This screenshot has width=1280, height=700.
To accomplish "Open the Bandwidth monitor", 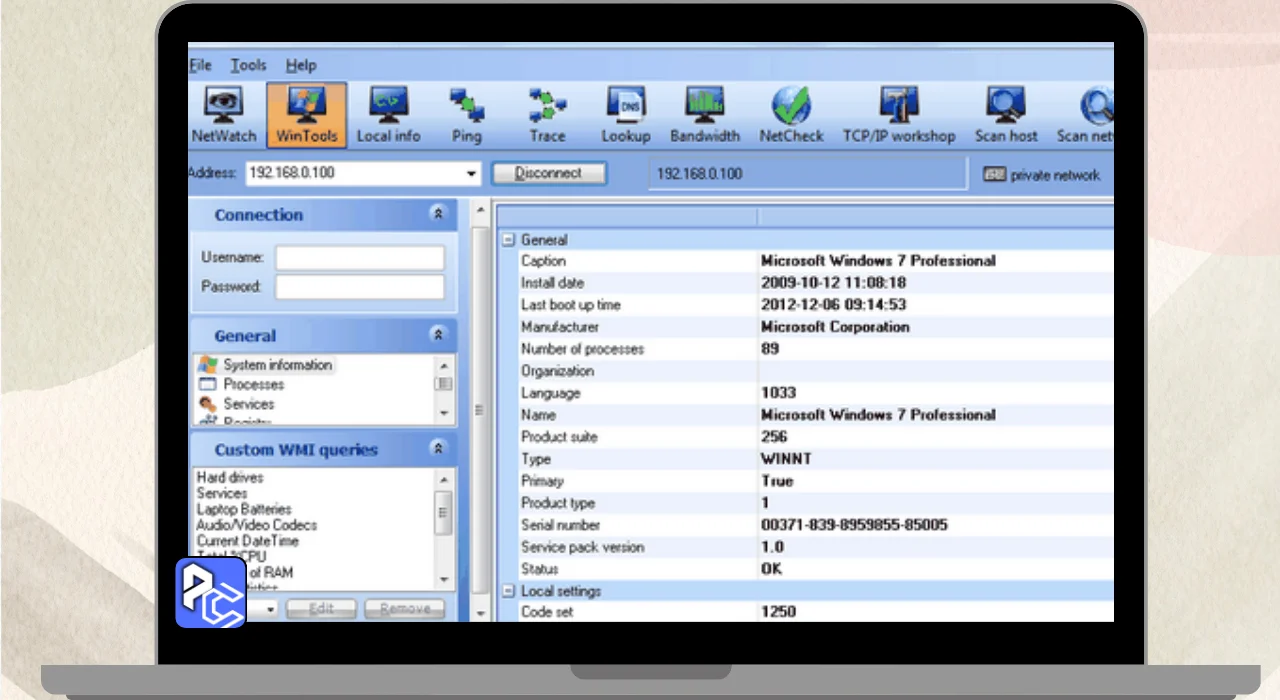I will 705,115.
